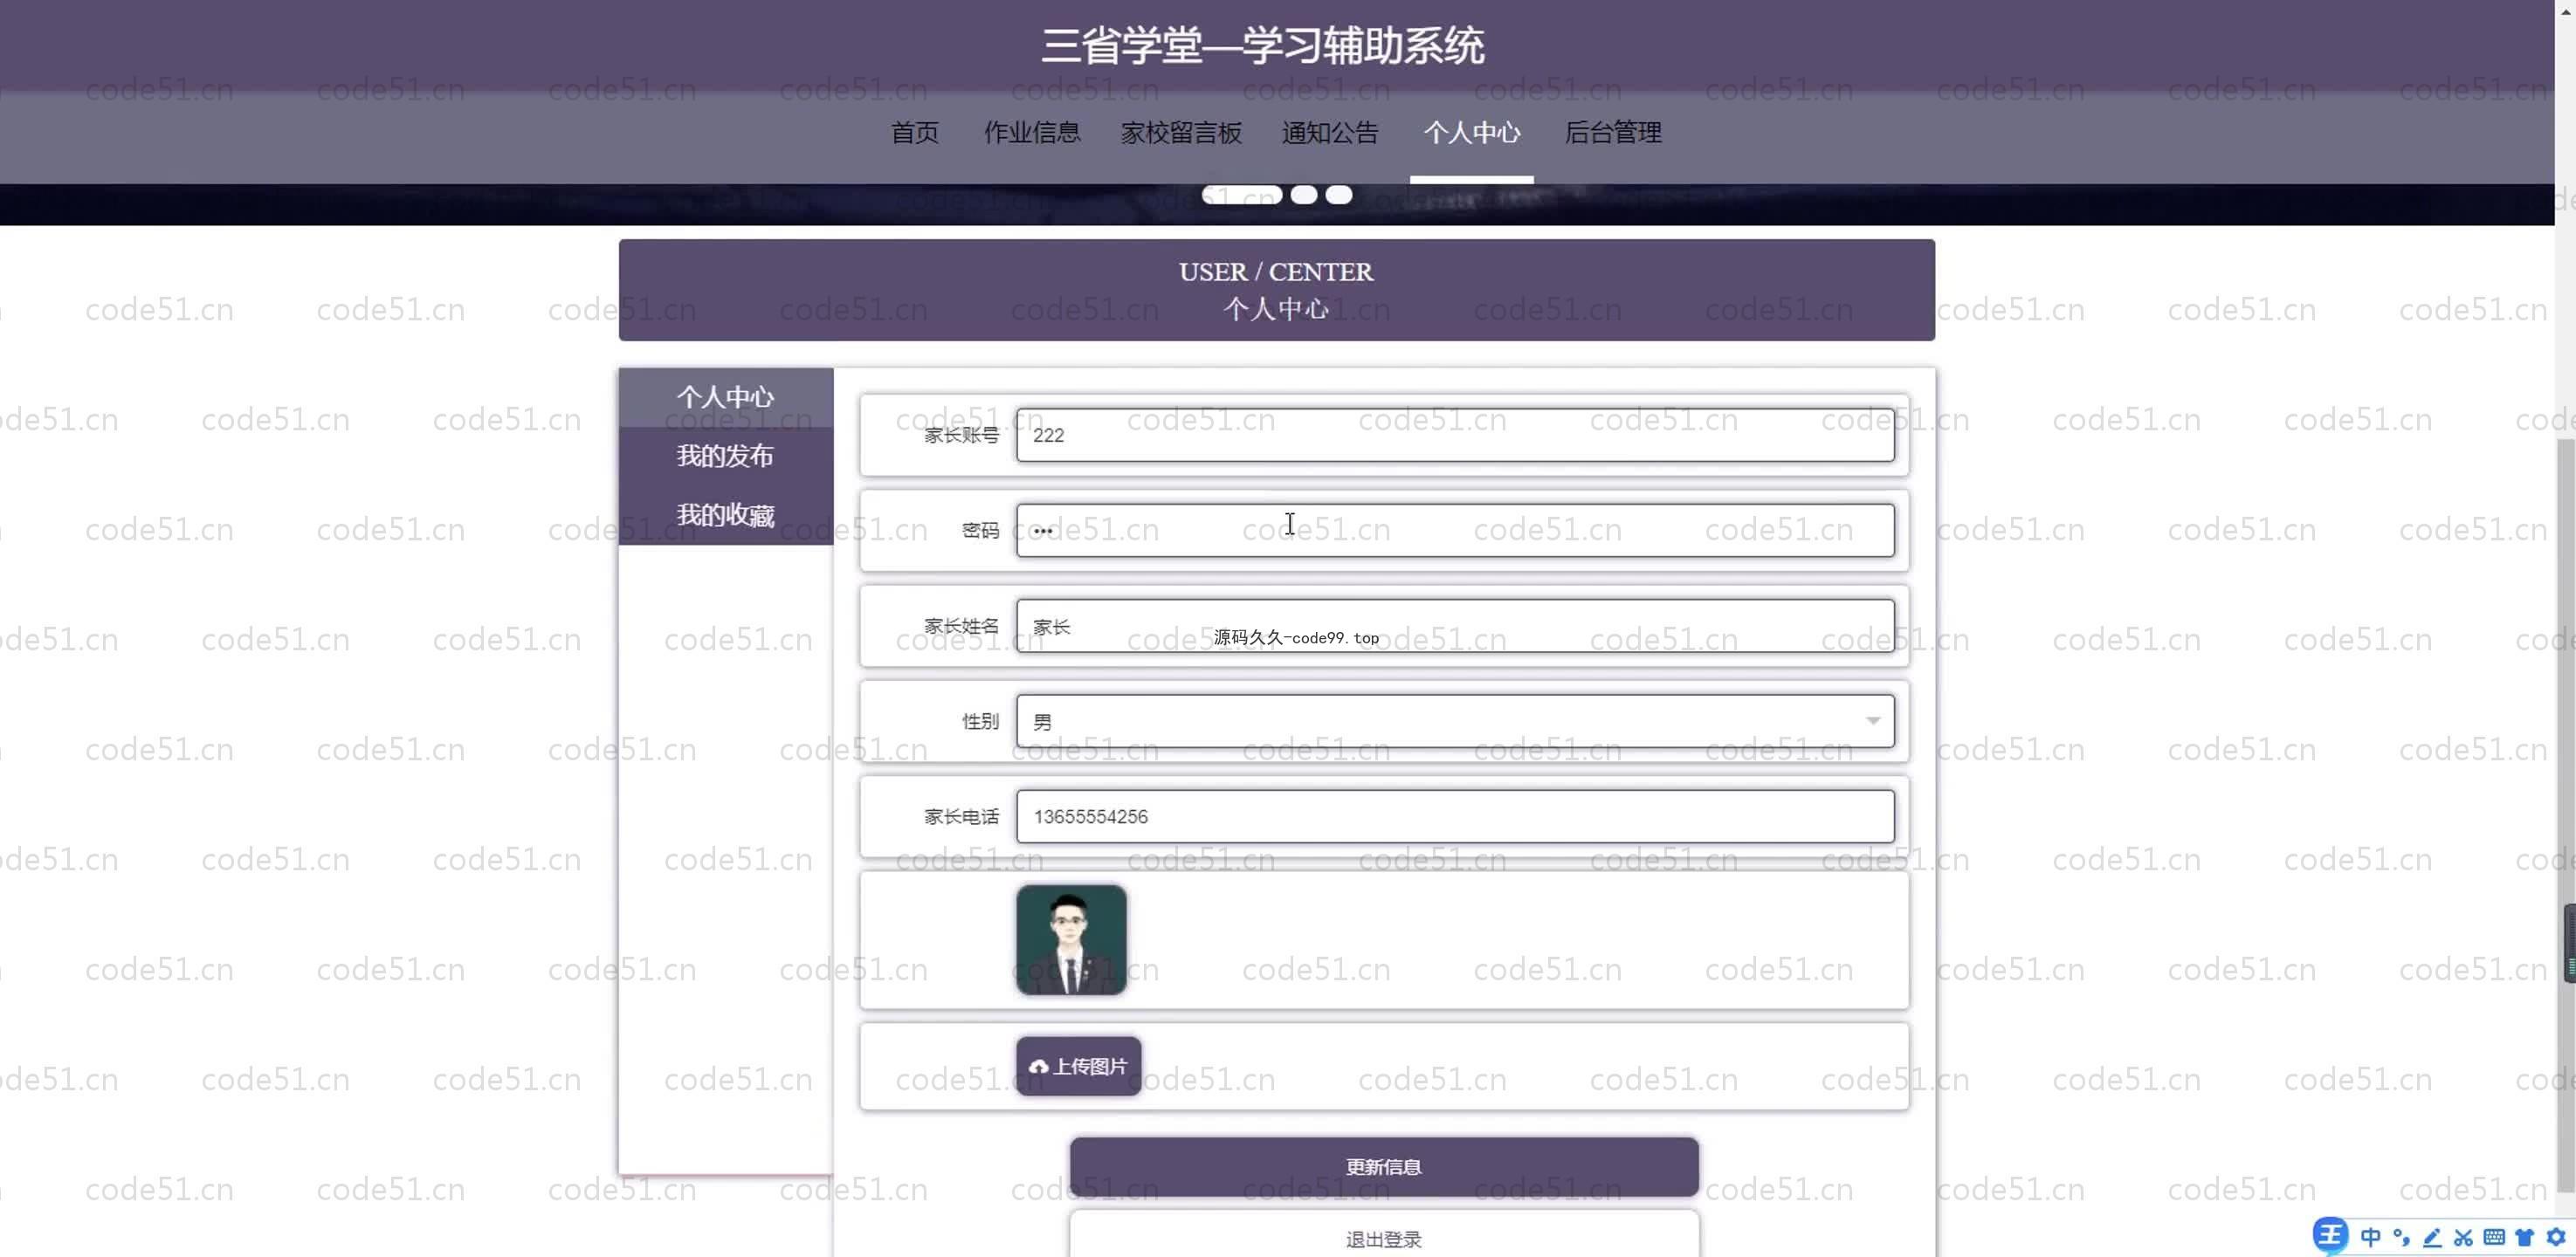Screen dimensions: 2576x1257
Task: Click the 家长账号 label
Action: (961, 435)
